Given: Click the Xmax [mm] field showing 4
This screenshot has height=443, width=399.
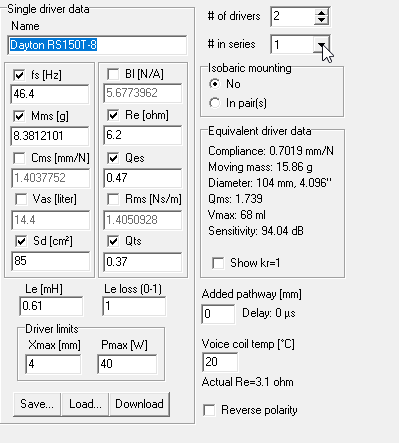Looking at the screenshot, I should [x=53, y=364].
